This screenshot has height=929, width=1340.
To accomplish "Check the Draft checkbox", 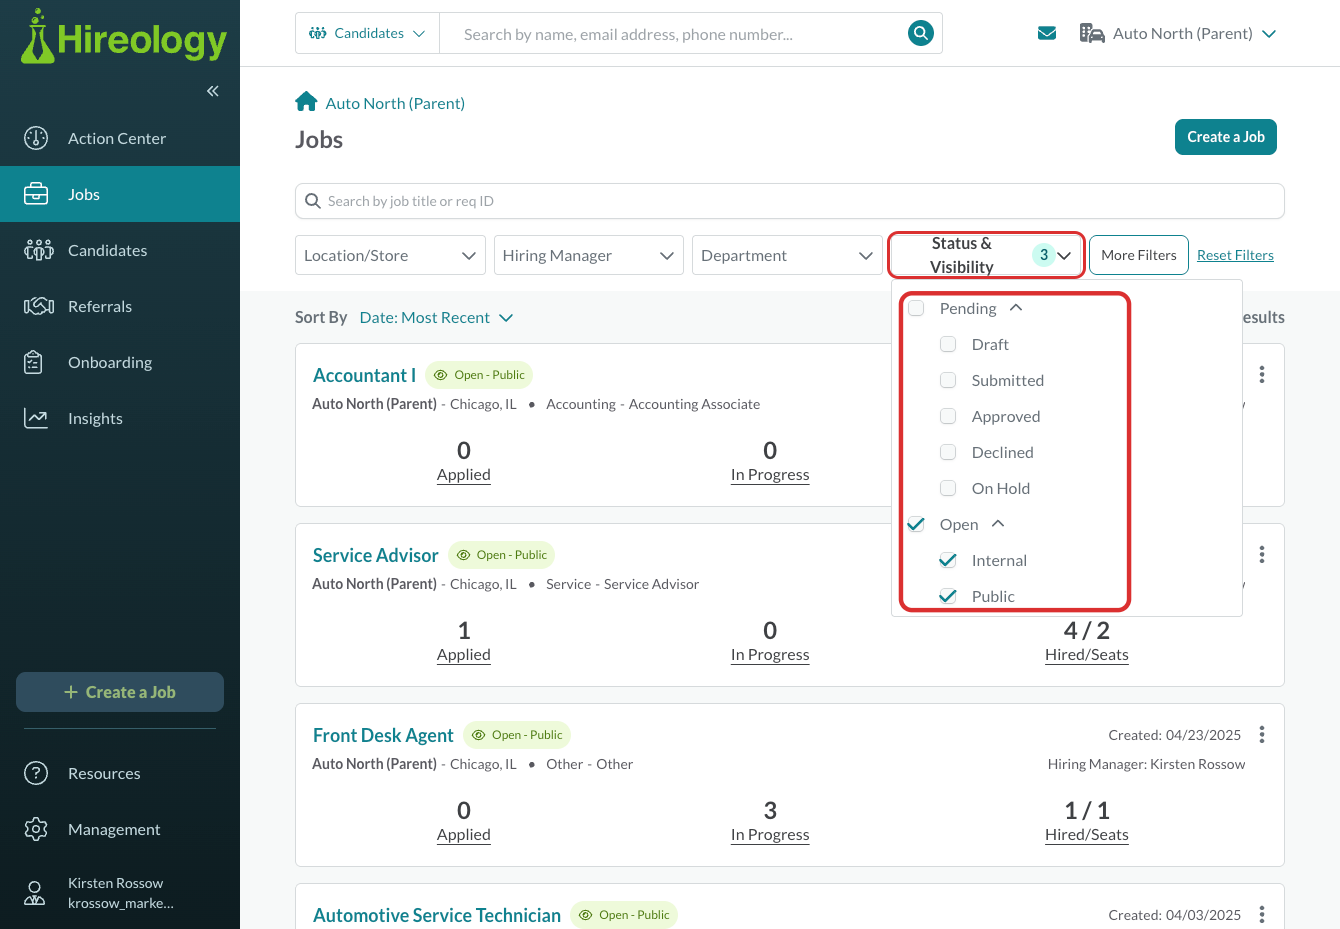I will point(948,344).
